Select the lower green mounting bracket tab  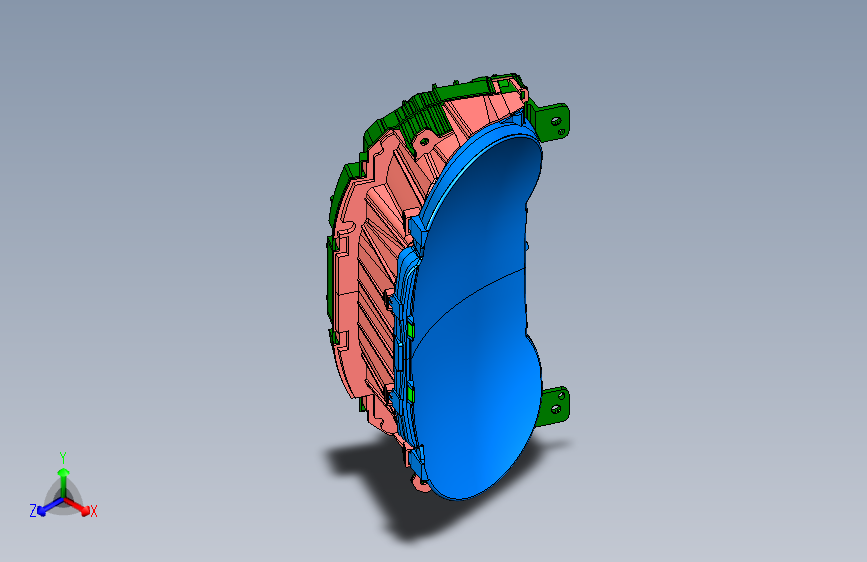point(555,407)
